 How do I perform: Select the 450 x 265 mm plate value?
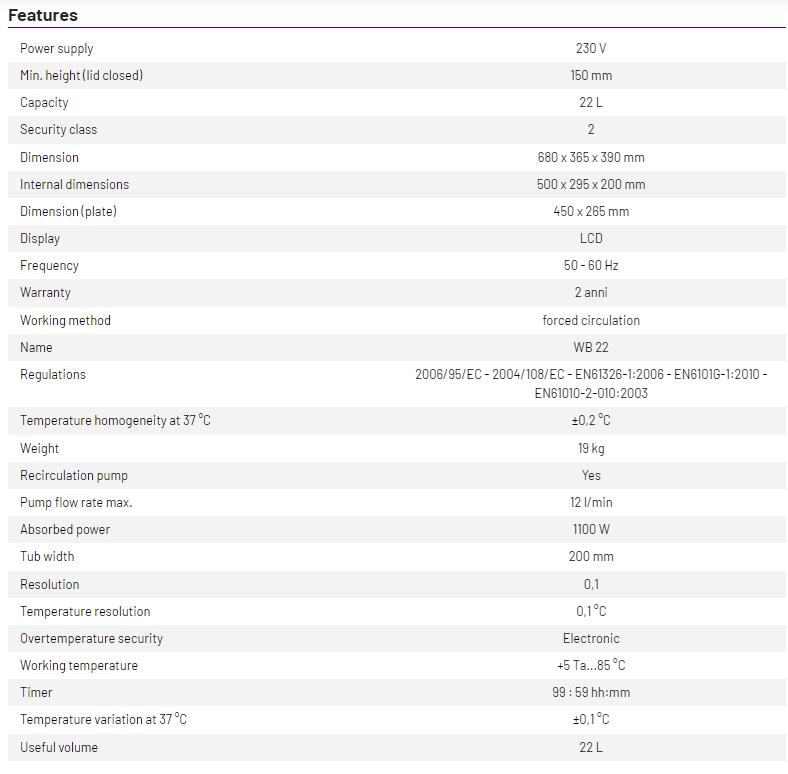591,212
